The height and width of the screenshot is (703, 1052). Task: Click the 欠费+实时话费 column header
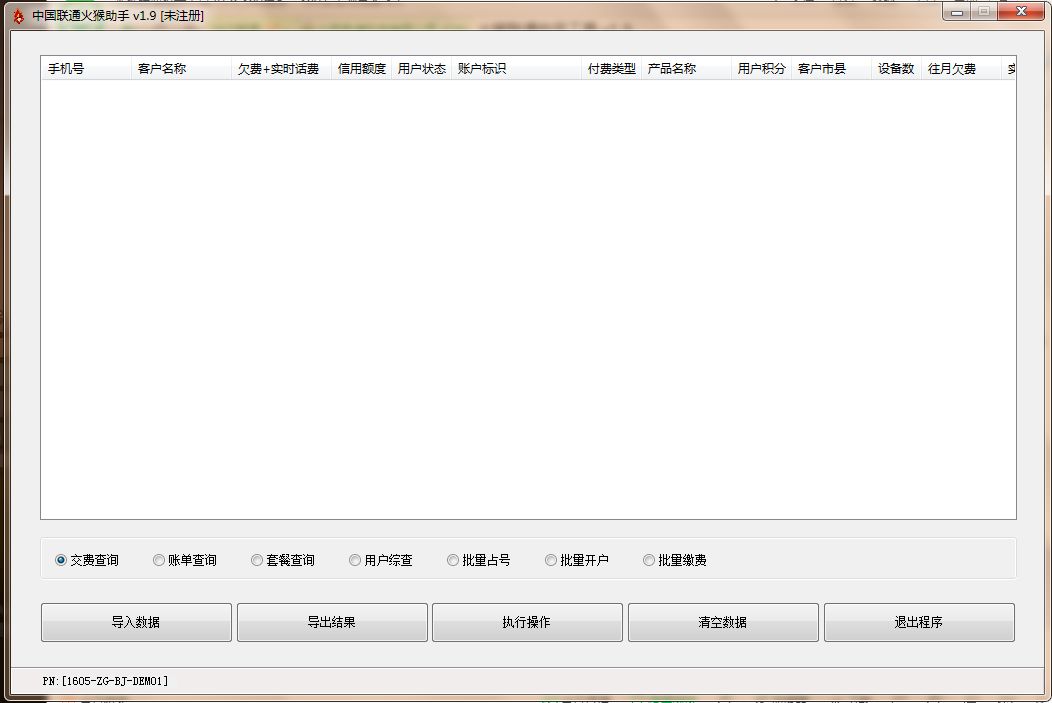pos(281,68)
